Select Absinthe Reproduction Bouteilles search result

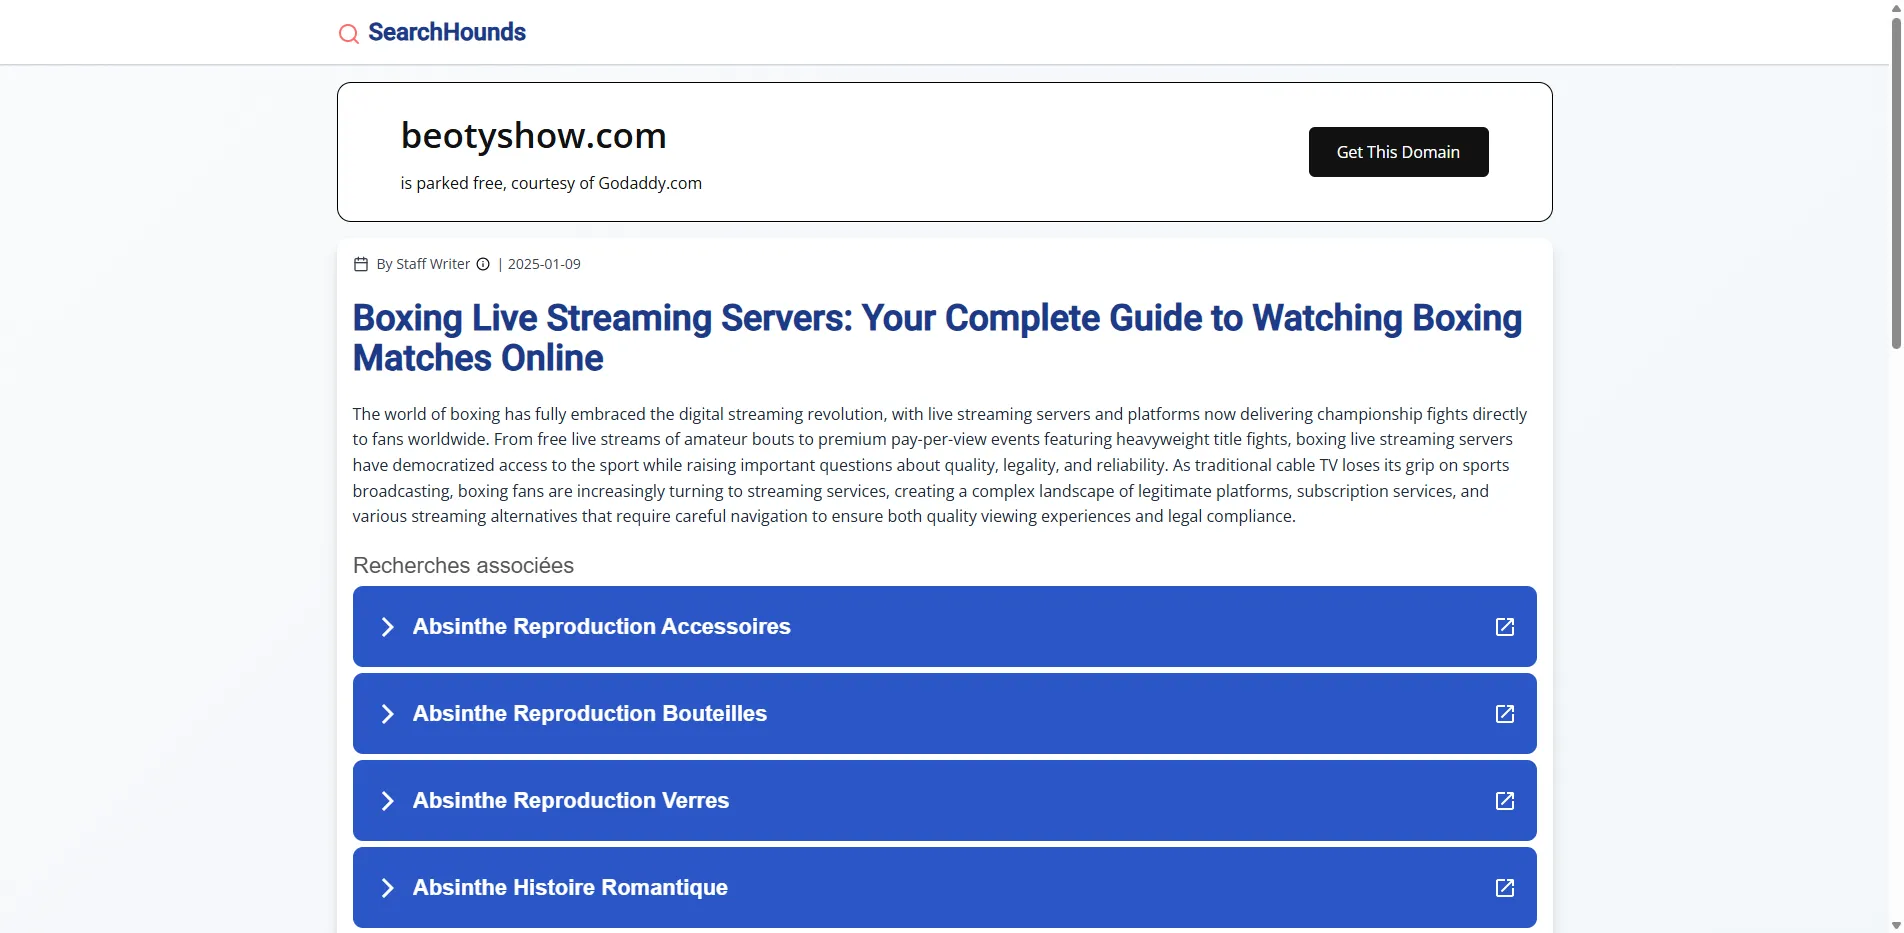589,714
